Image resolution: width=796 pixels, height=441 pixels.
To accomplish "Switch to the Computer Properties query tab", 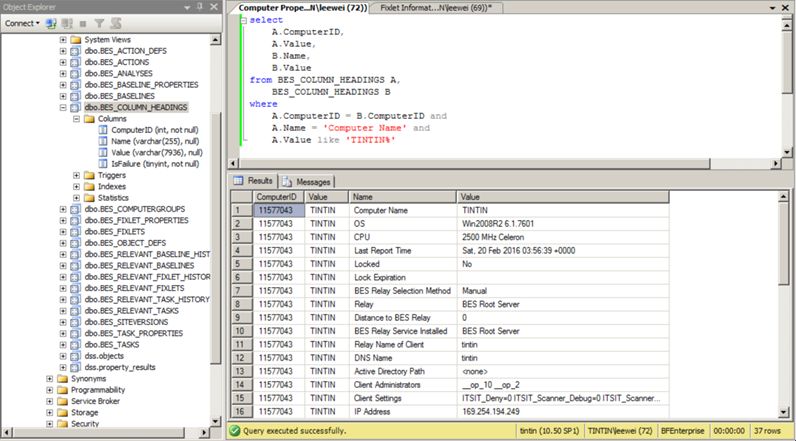I will point(303,8).
